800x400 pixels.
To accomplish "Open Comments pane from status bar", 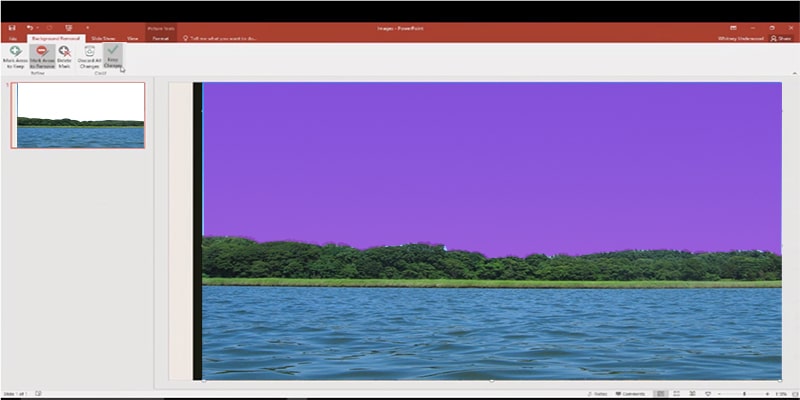I will (630, 394).
